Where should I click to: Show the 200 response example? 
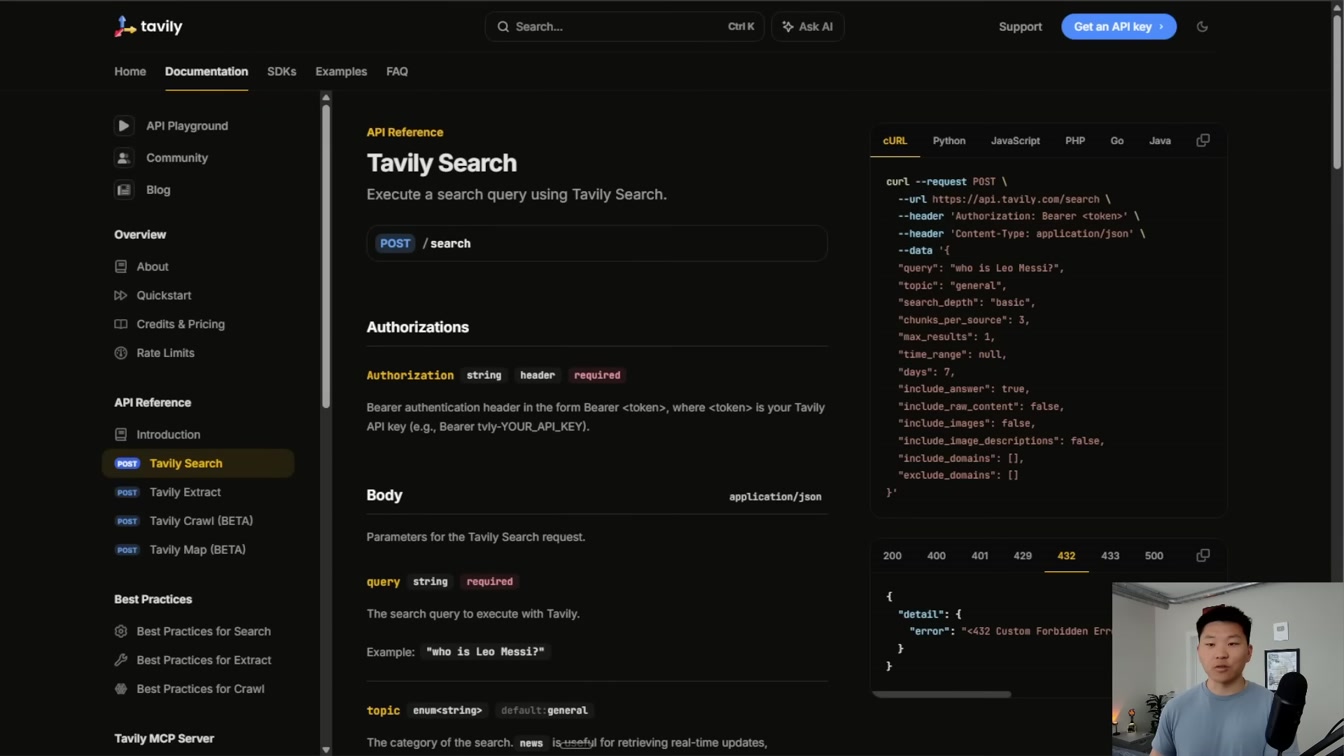coord(892,556)
